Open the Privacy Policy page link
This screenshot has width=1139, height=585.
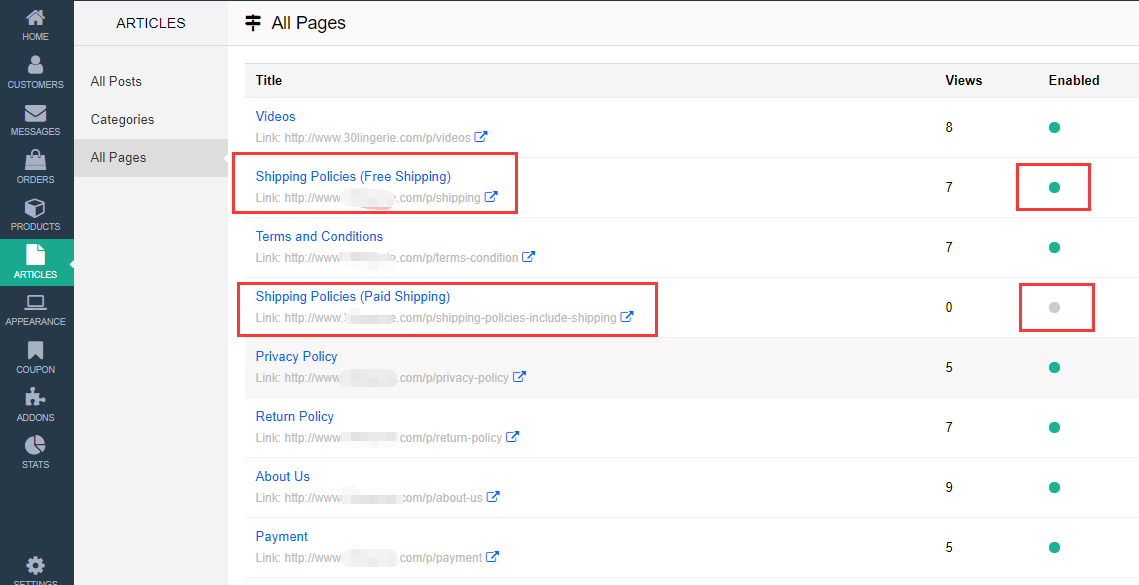tap(296, 356)
